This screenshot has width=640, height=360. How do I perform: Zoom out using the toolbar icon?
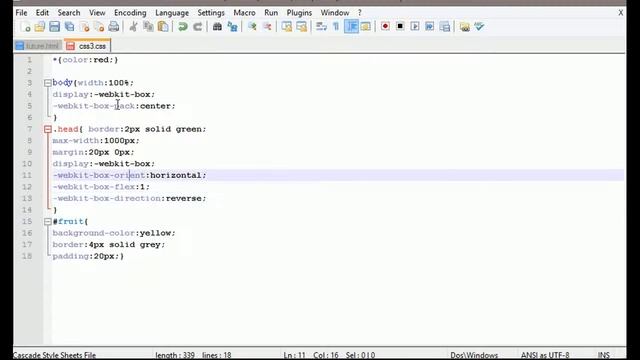click(x=267, y=27)
